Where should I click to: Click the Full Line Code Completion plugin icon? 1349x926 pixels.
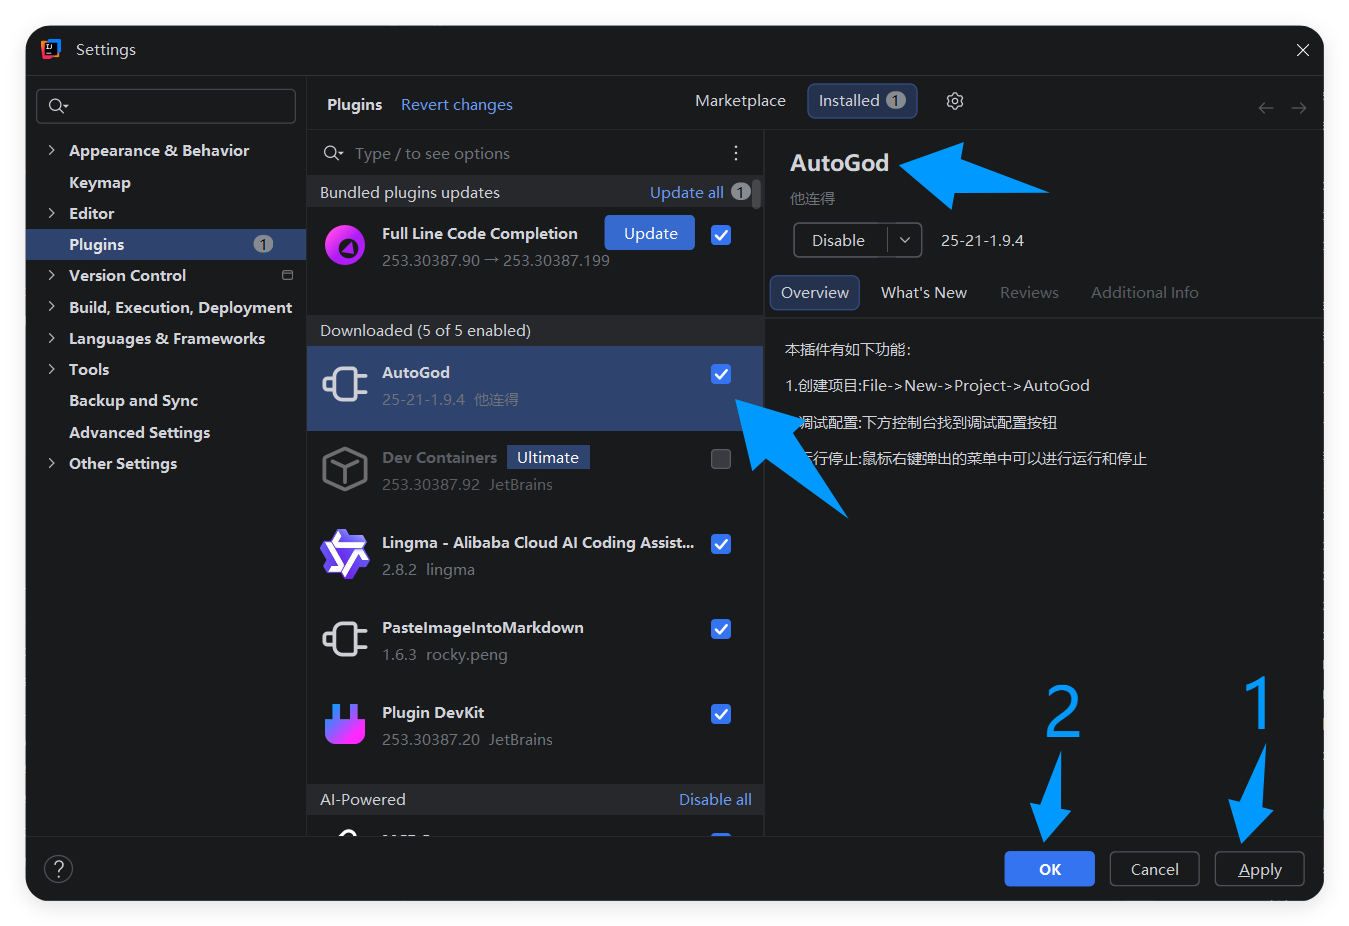click(x=345, y=246)
